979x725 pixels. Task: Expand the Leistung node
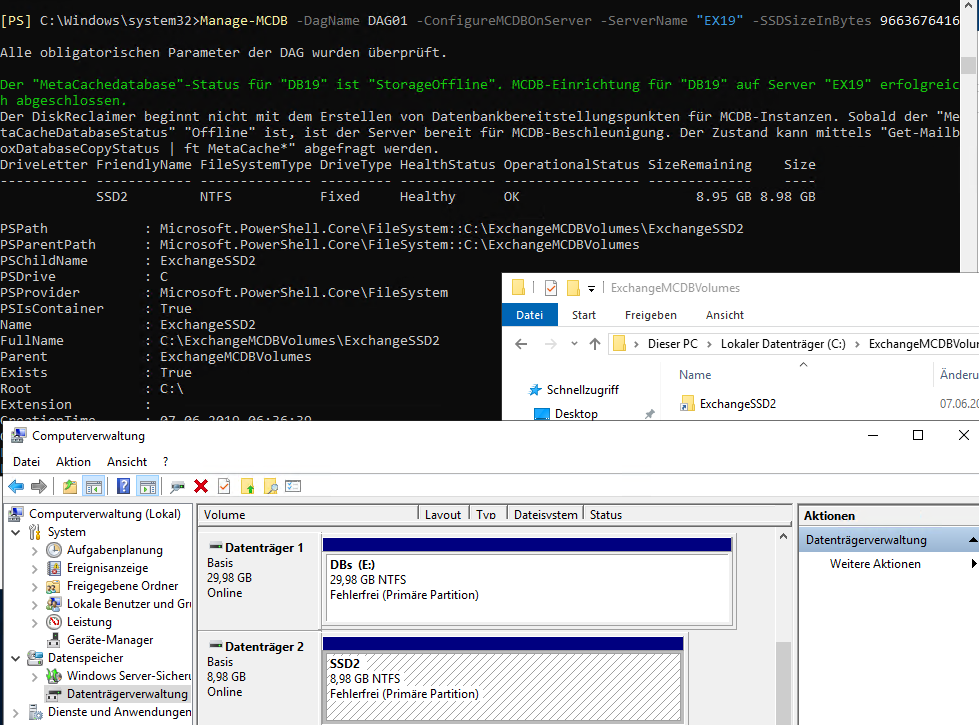click(x=35, y=623)
